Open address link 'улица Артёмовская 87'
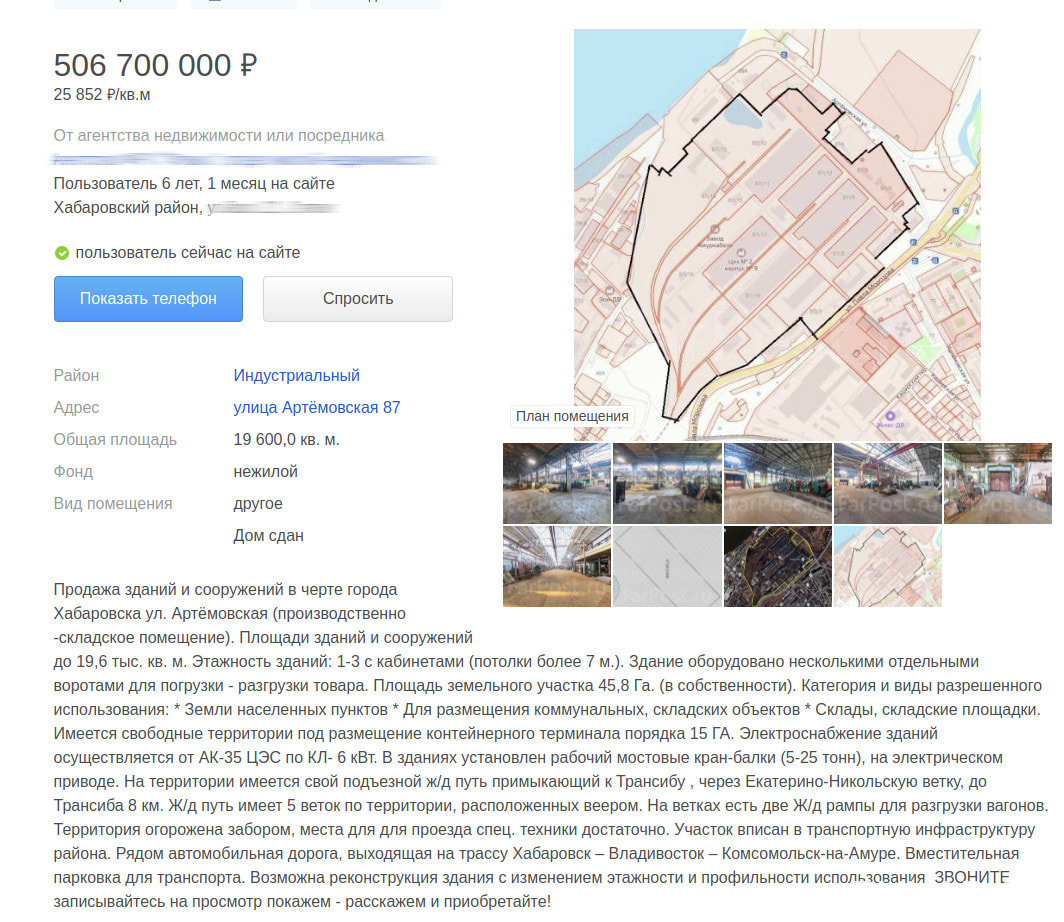The height and width of the screenshot is (922, 1064). 317,407
